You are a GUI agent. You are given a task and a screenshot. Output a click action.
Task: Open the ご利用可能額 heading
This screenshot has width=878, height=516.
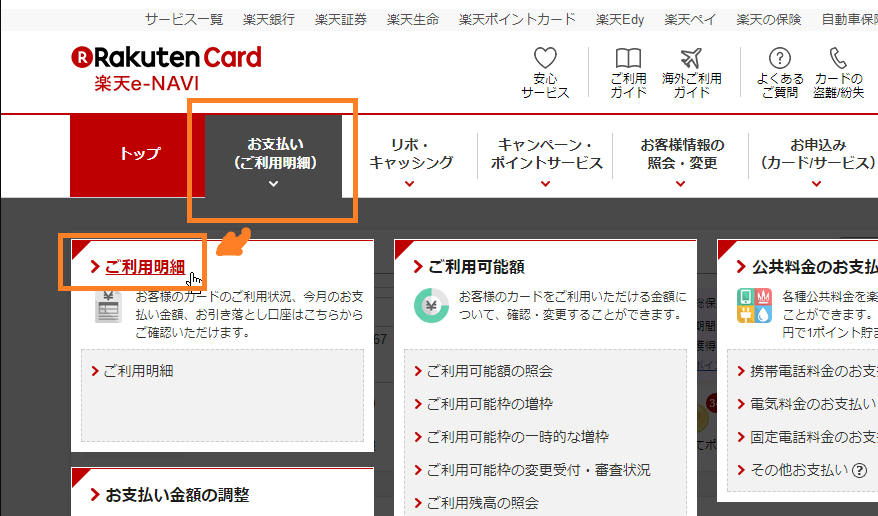pyautogui.click(x=476, y=267)
